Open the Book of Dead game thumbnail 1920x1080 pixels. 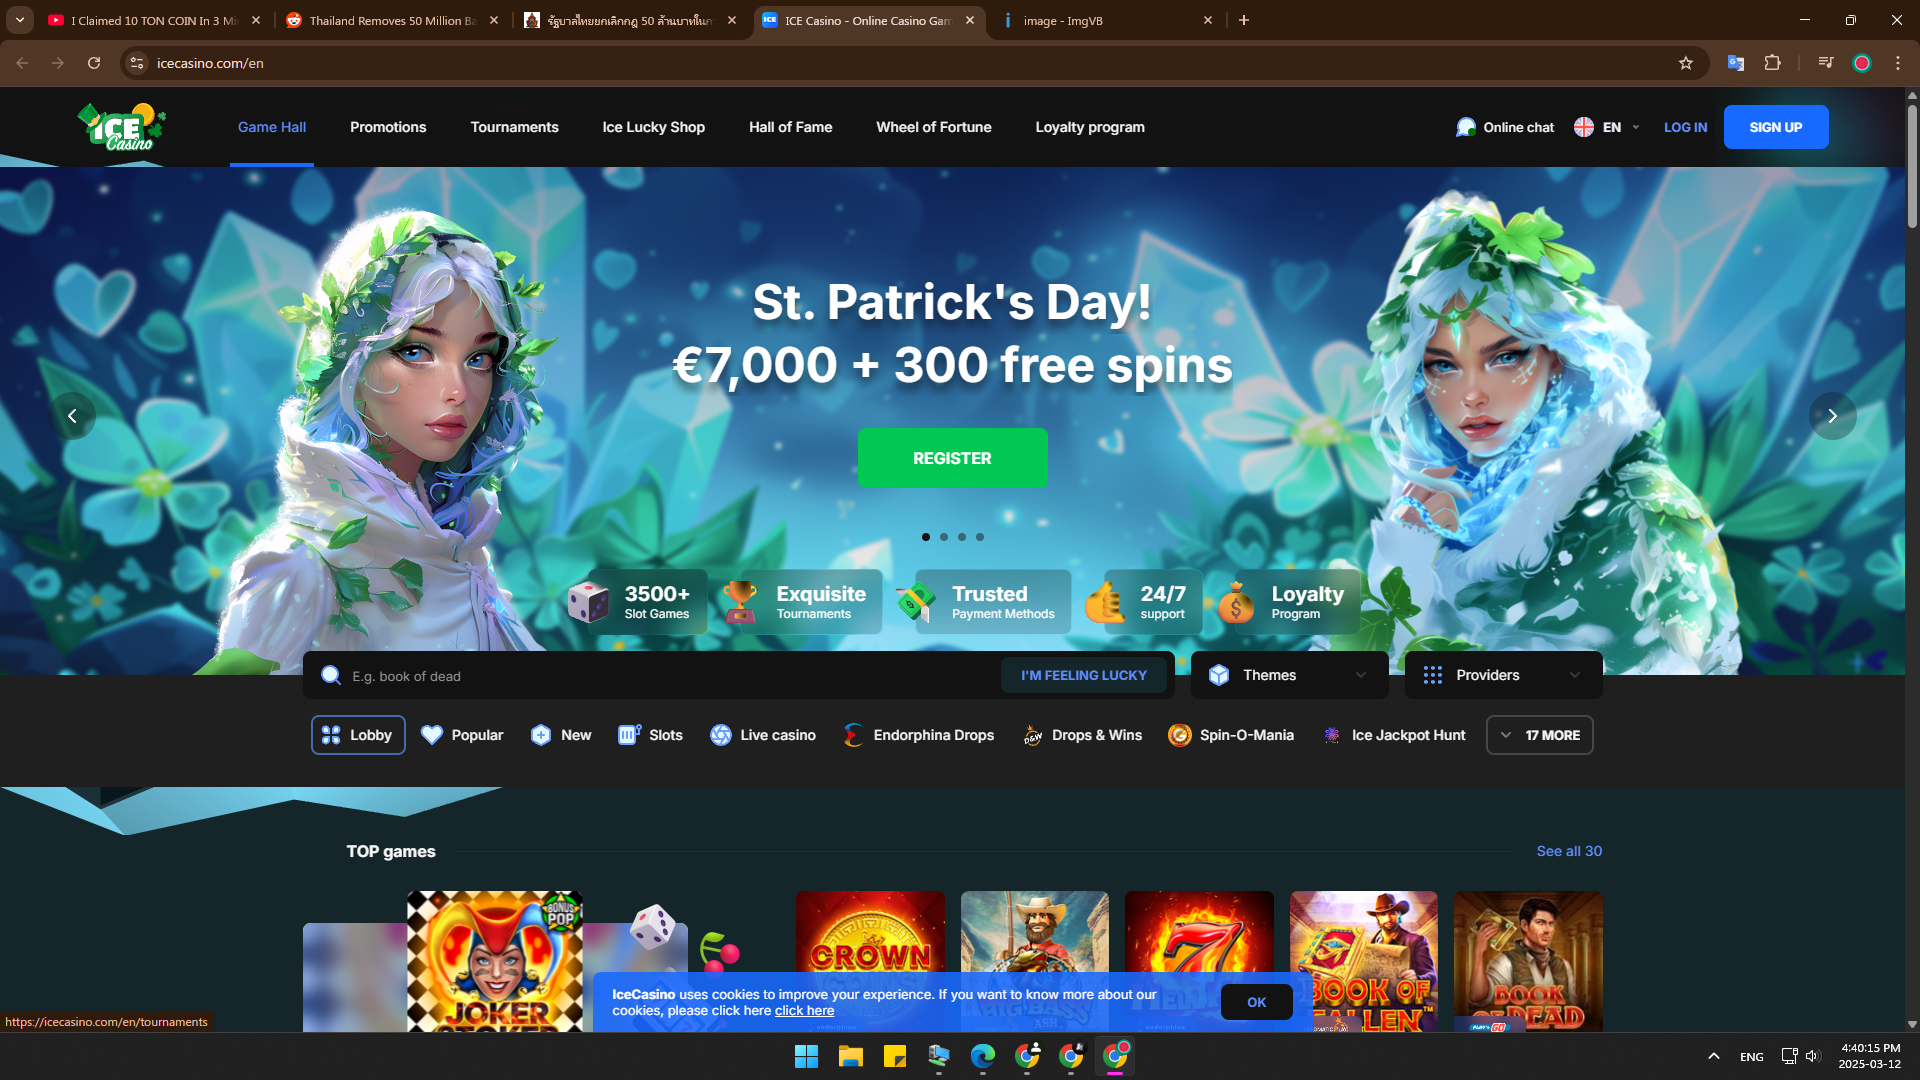(x=1528, y=962)
